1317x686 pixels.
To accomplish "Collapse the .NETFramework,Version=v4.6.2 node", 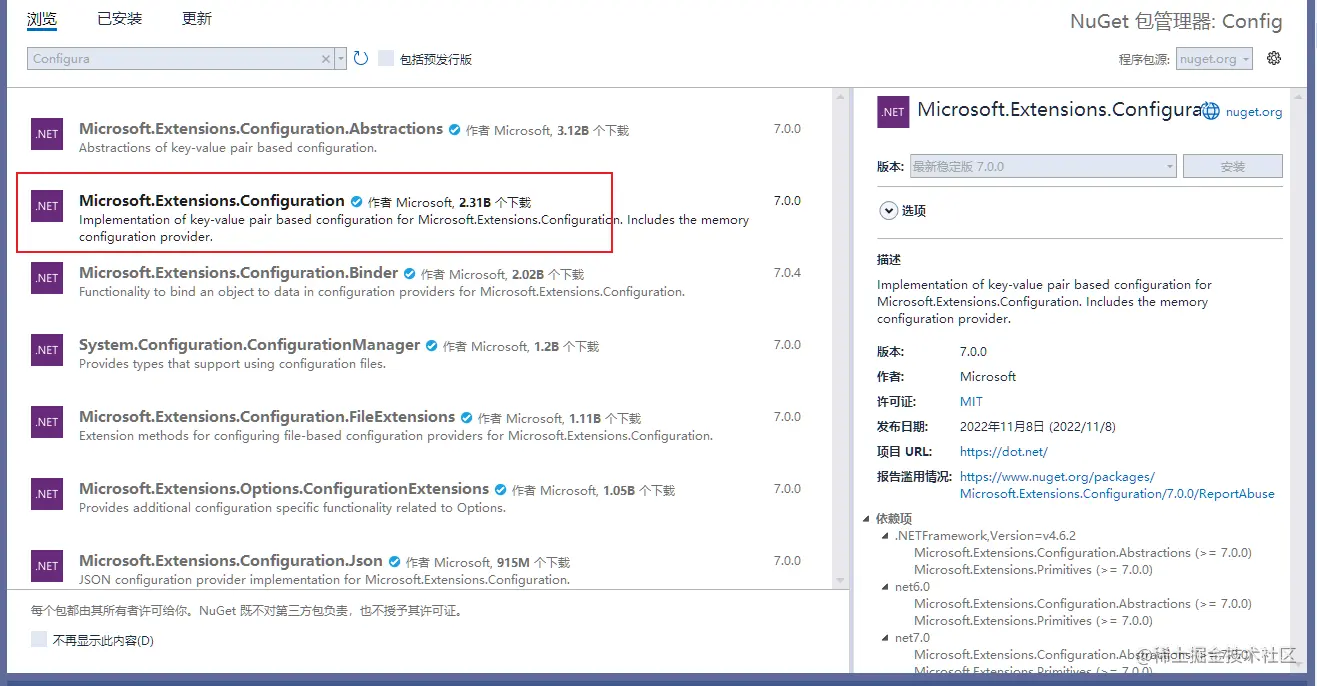I will (x=885, y=536).
